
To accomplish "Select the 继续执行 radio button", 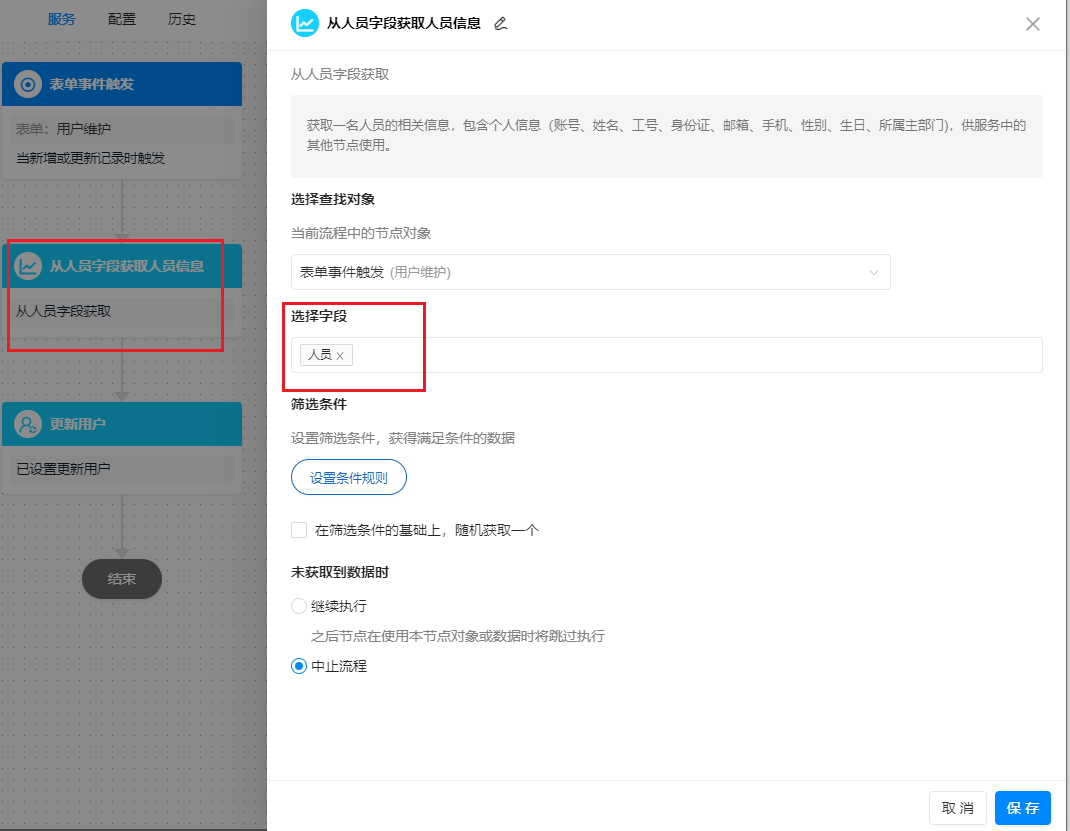I will coord(297,606).
